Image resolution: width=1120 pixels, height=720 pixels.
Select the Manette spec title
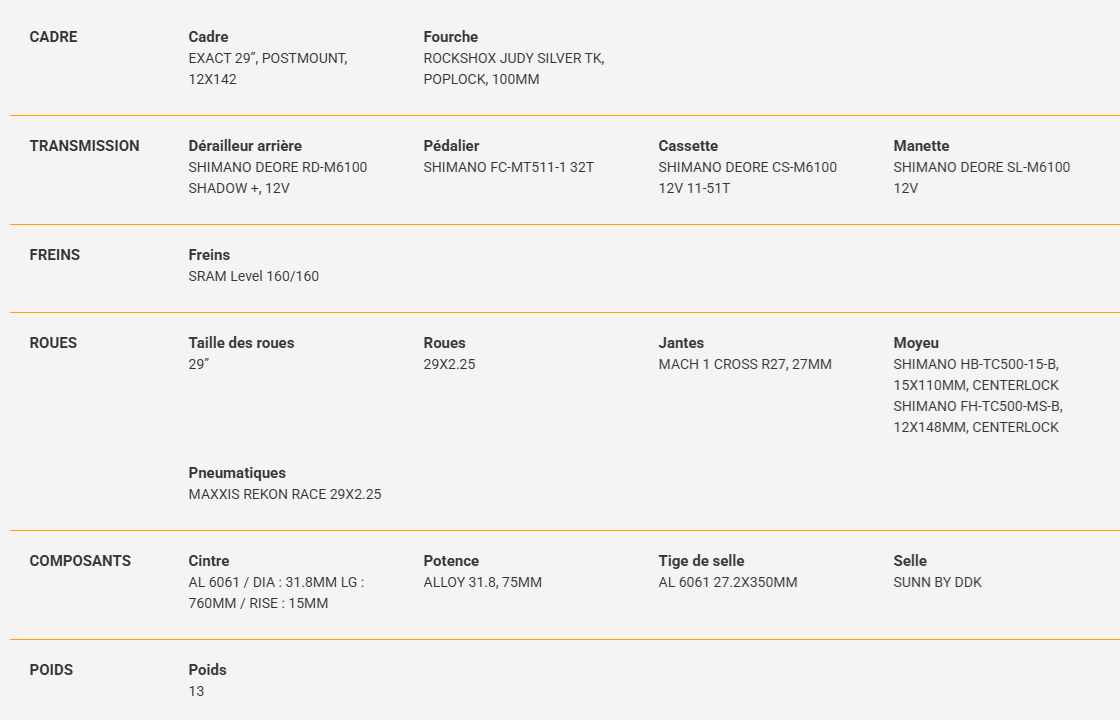click(x=921, y=146)
